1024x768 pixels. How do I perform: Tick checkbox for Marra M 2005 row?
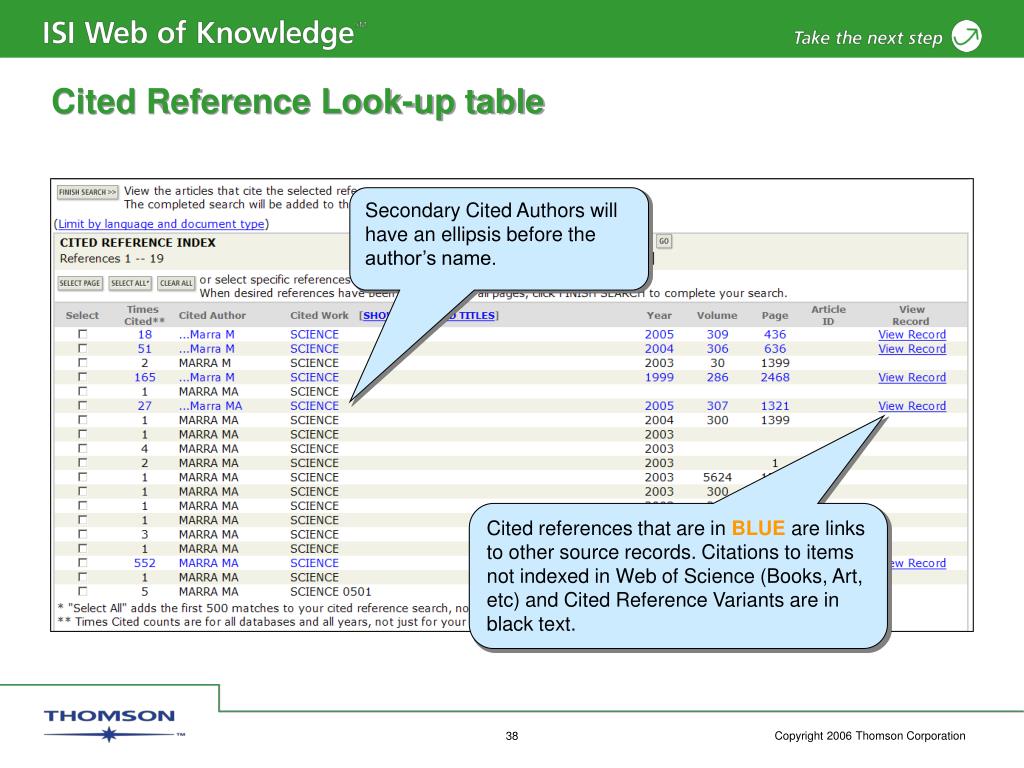point(82,334)
